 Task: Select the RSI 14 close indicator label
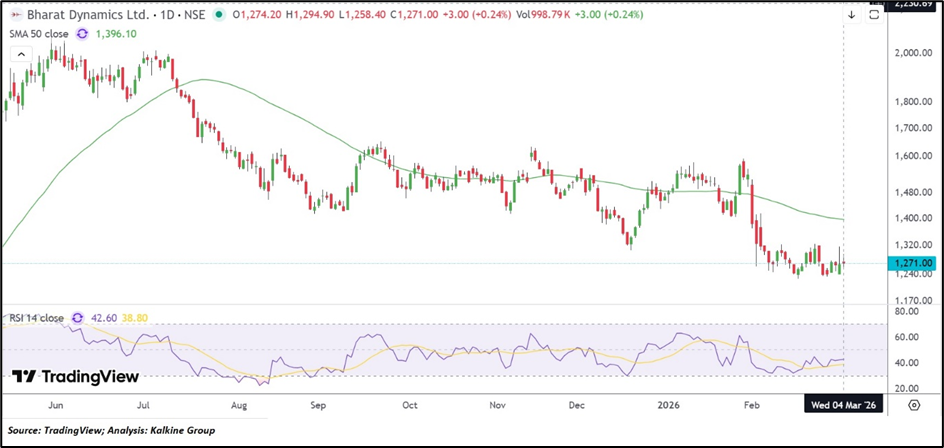click(36, 318)
